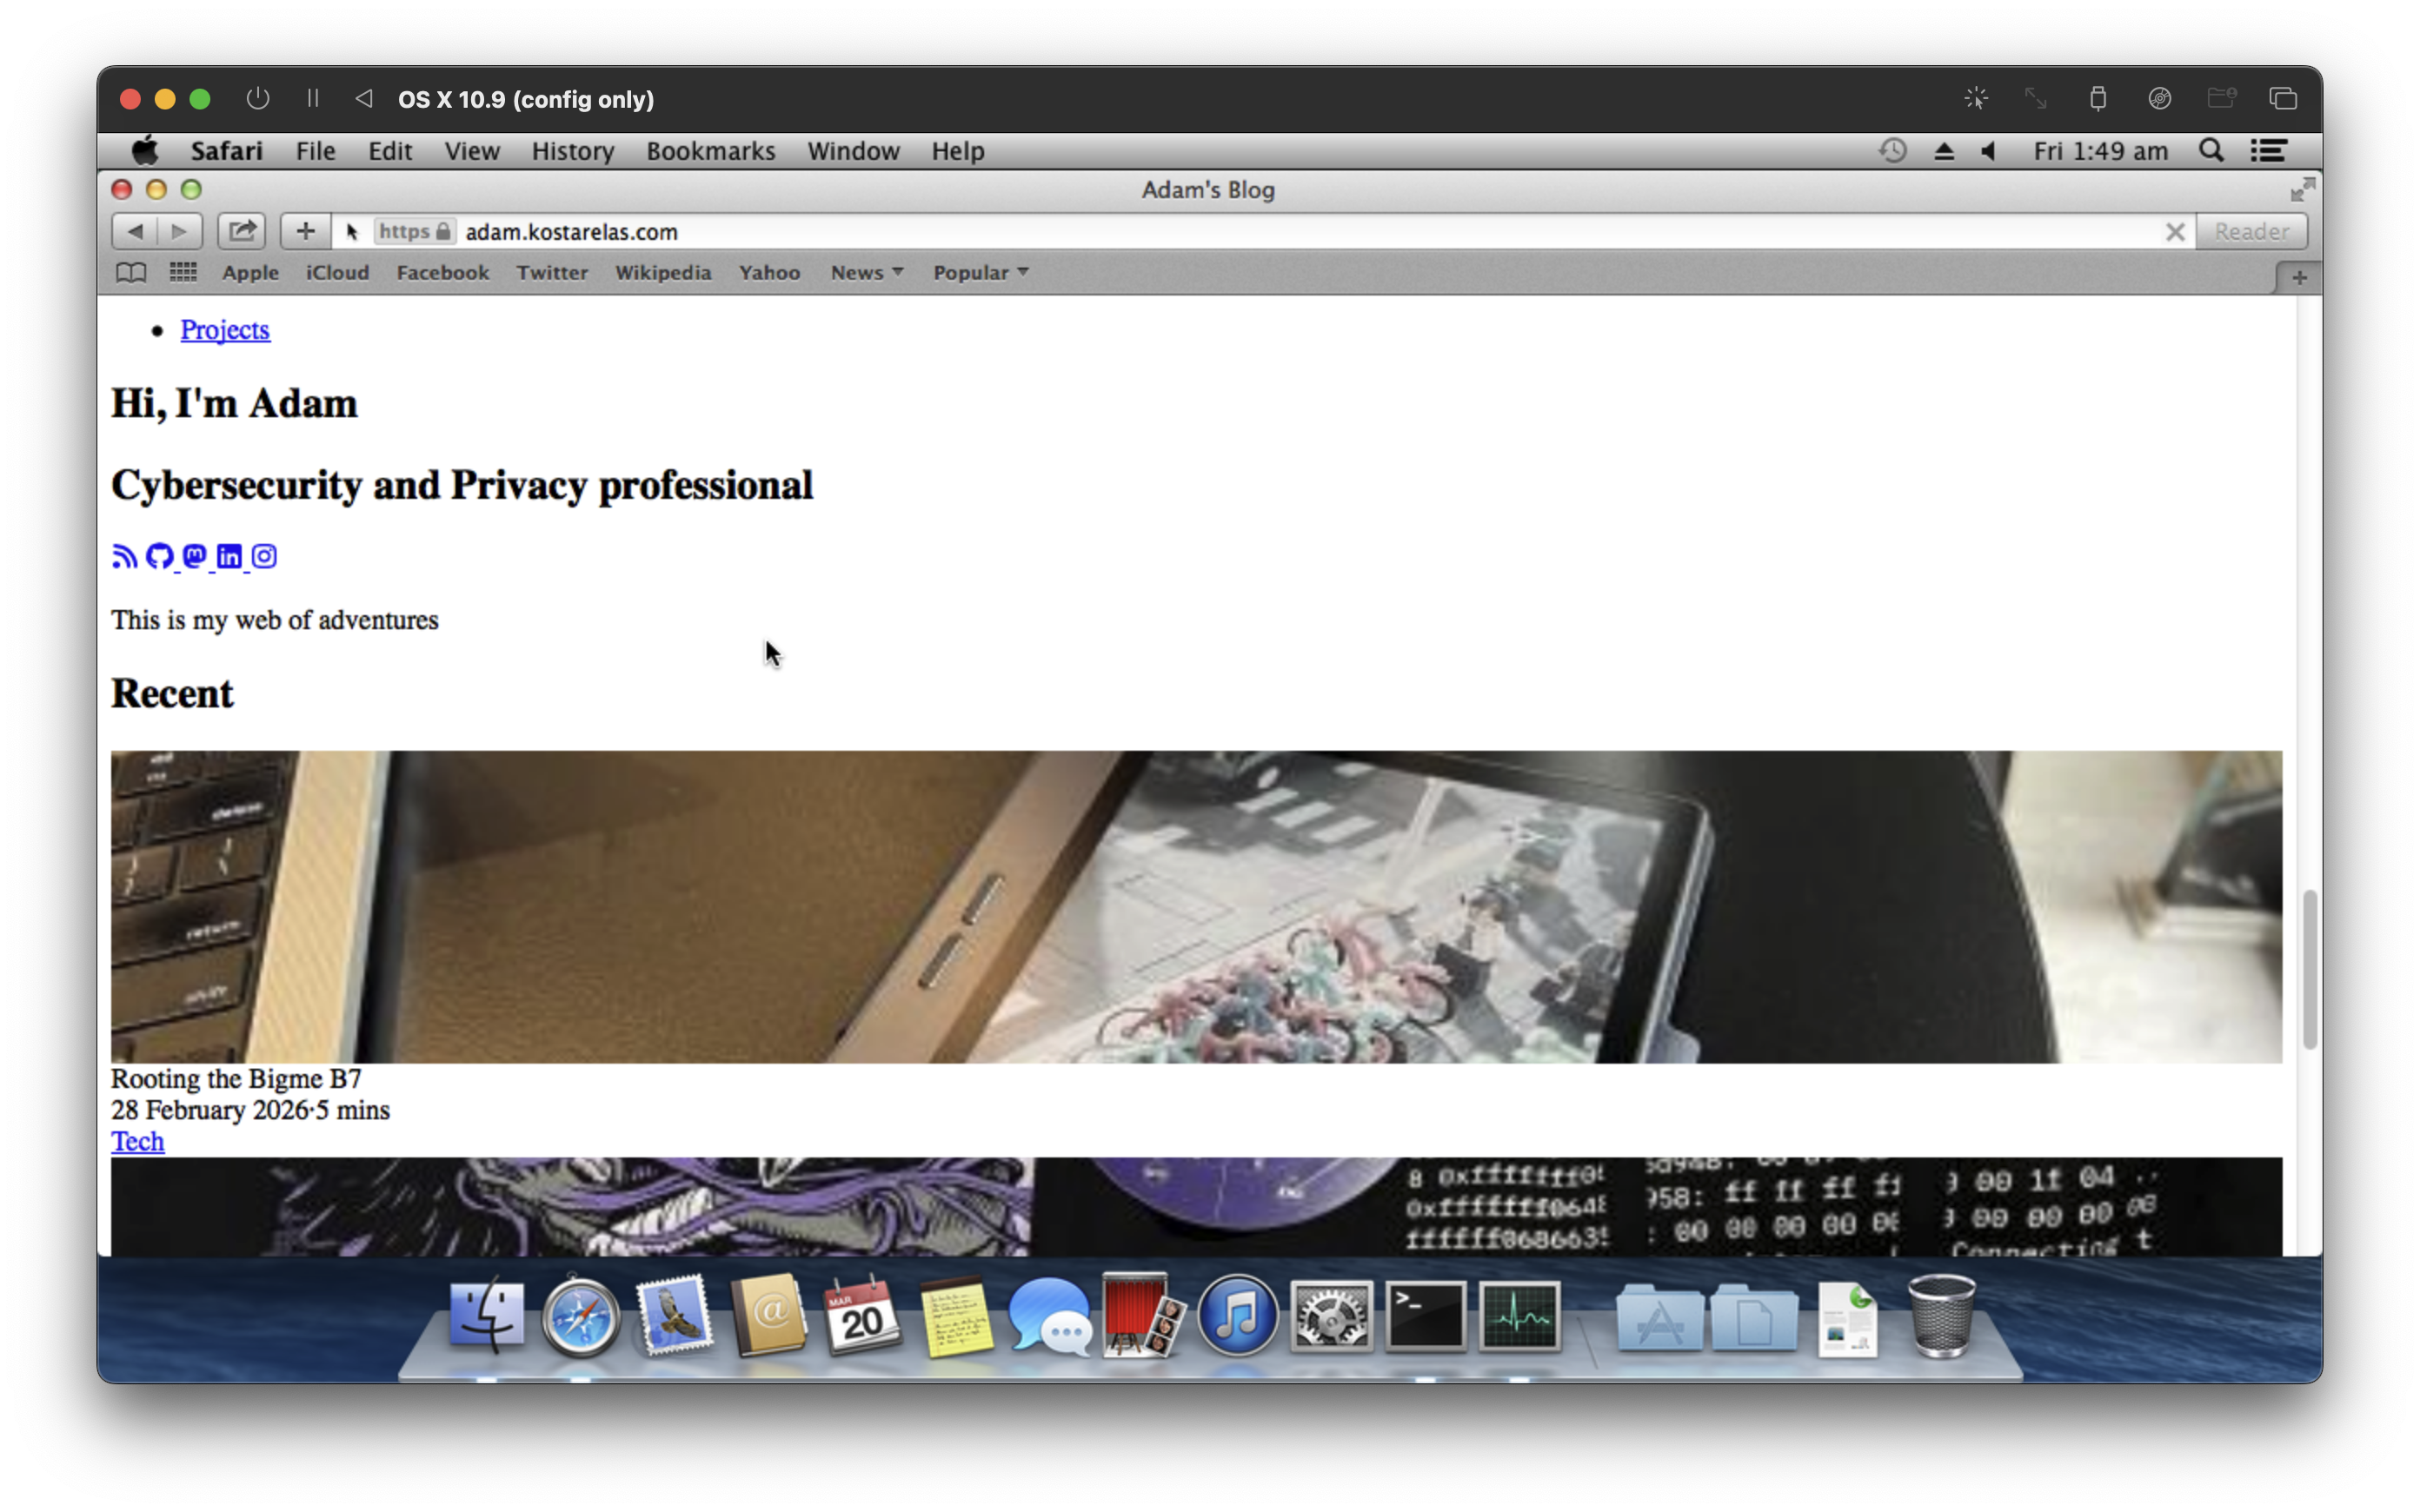The image size is (2420, 1512).
Task: Open the Share menu in Safari toolbar
Action: click(240, 231)
